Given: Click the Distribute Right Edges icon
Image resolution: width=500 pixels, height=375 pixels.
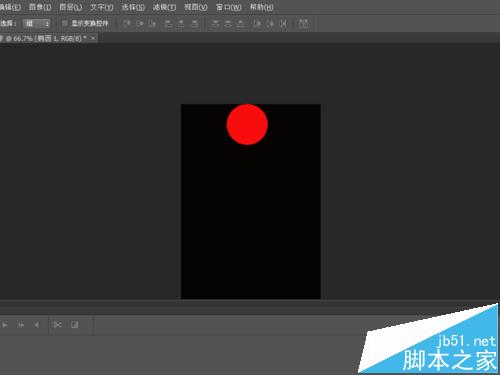Looking at the screenshot, I should coord(283,23).
